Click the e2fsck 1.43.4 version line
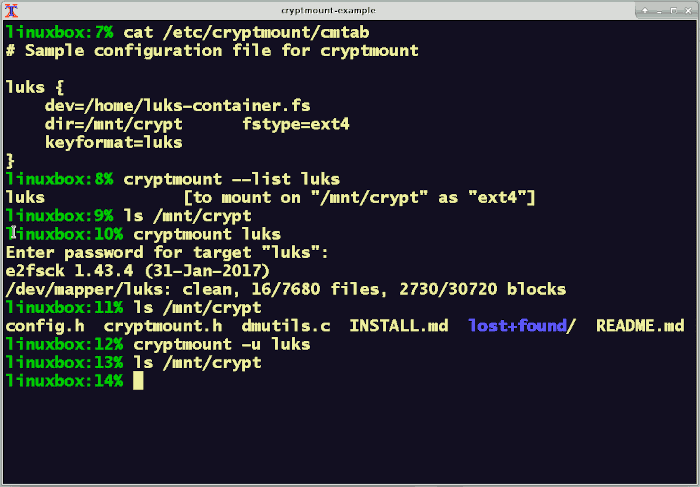700x487 pixels. [x=138, y=271]
